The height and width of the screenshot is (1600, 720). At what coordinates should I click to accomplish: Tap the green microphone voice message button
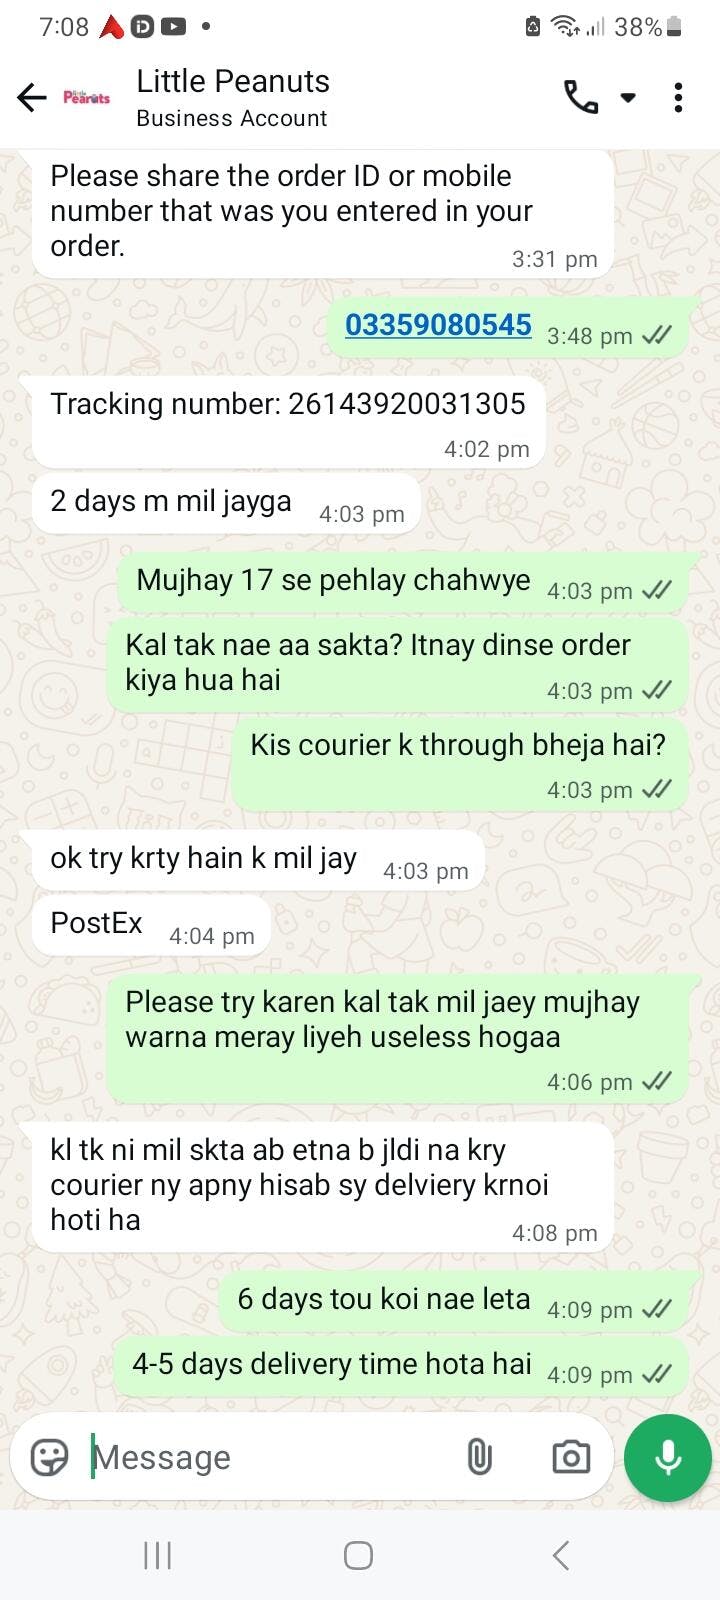667,1457
